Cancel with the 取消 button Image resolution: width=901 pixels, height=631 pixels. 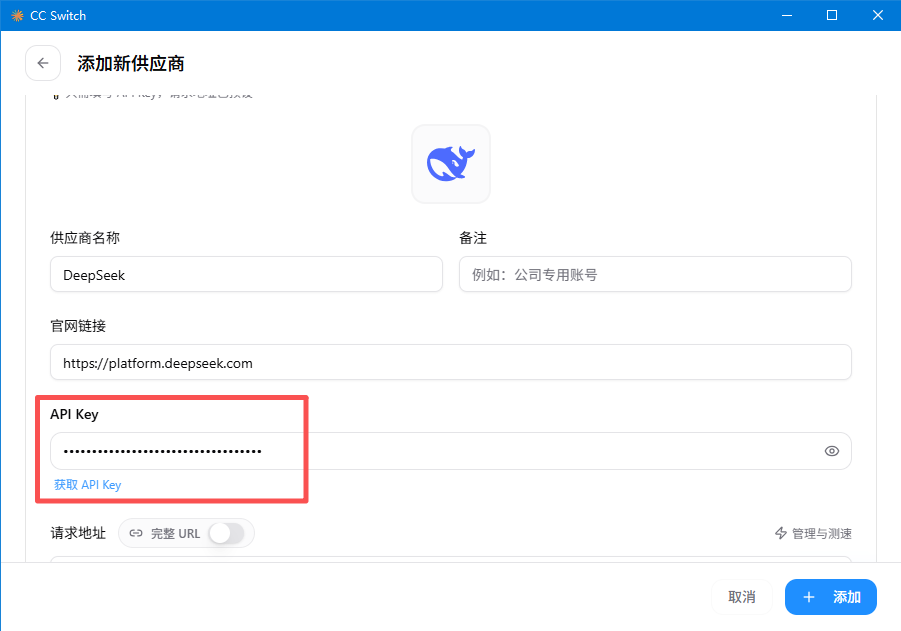tap(741, 597)
